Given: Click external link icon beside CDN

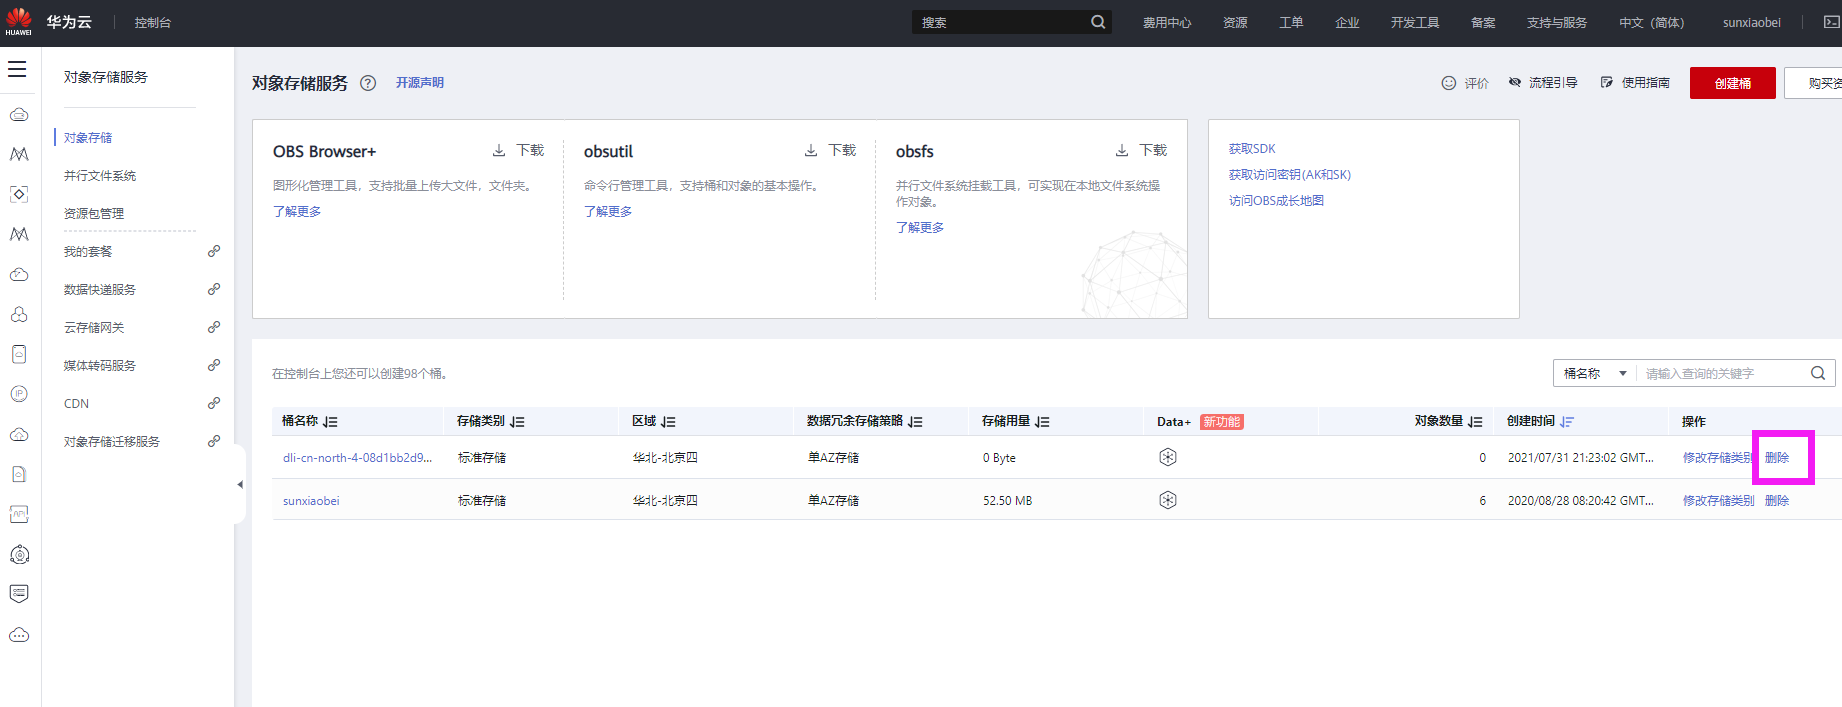Looking at the screenshot, I should tap(214, 403).
